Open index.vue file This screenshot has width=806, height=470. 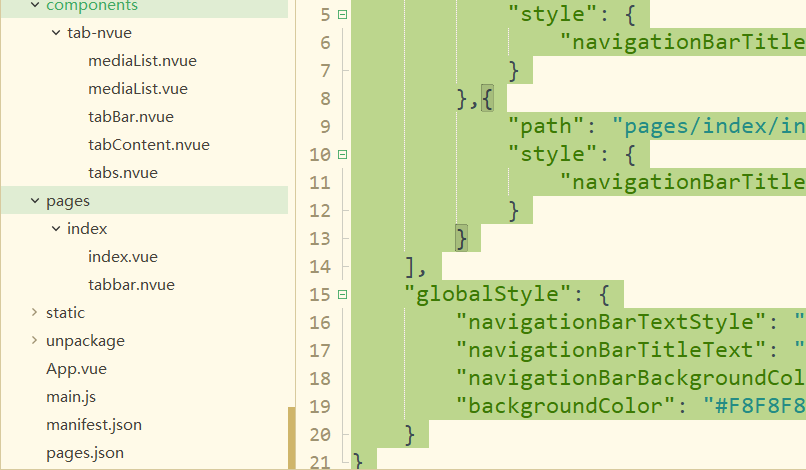point(123,257)
